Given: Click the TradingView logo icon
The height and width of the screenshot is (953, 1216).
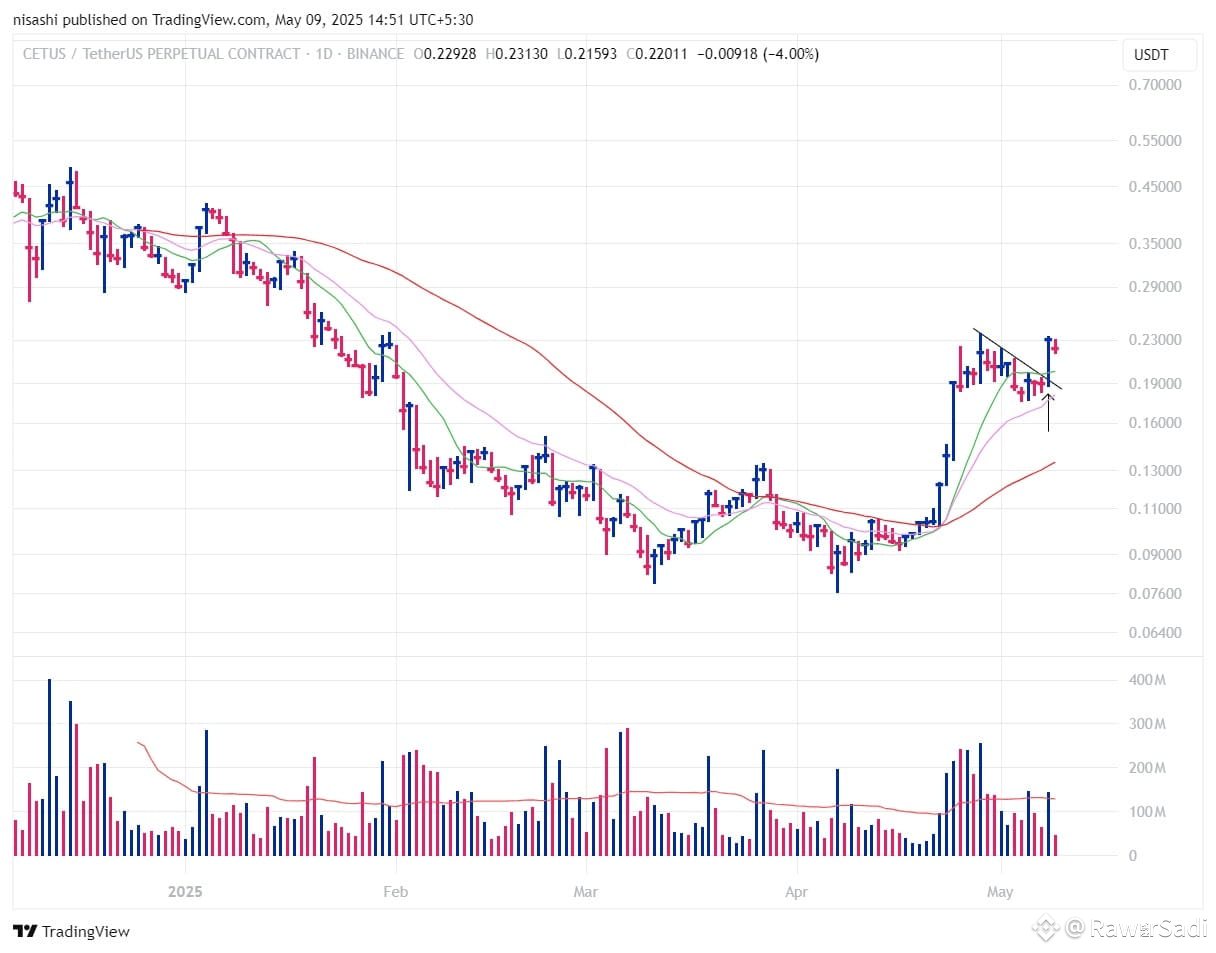Looking at the screenshot, I should pos(26,932).
